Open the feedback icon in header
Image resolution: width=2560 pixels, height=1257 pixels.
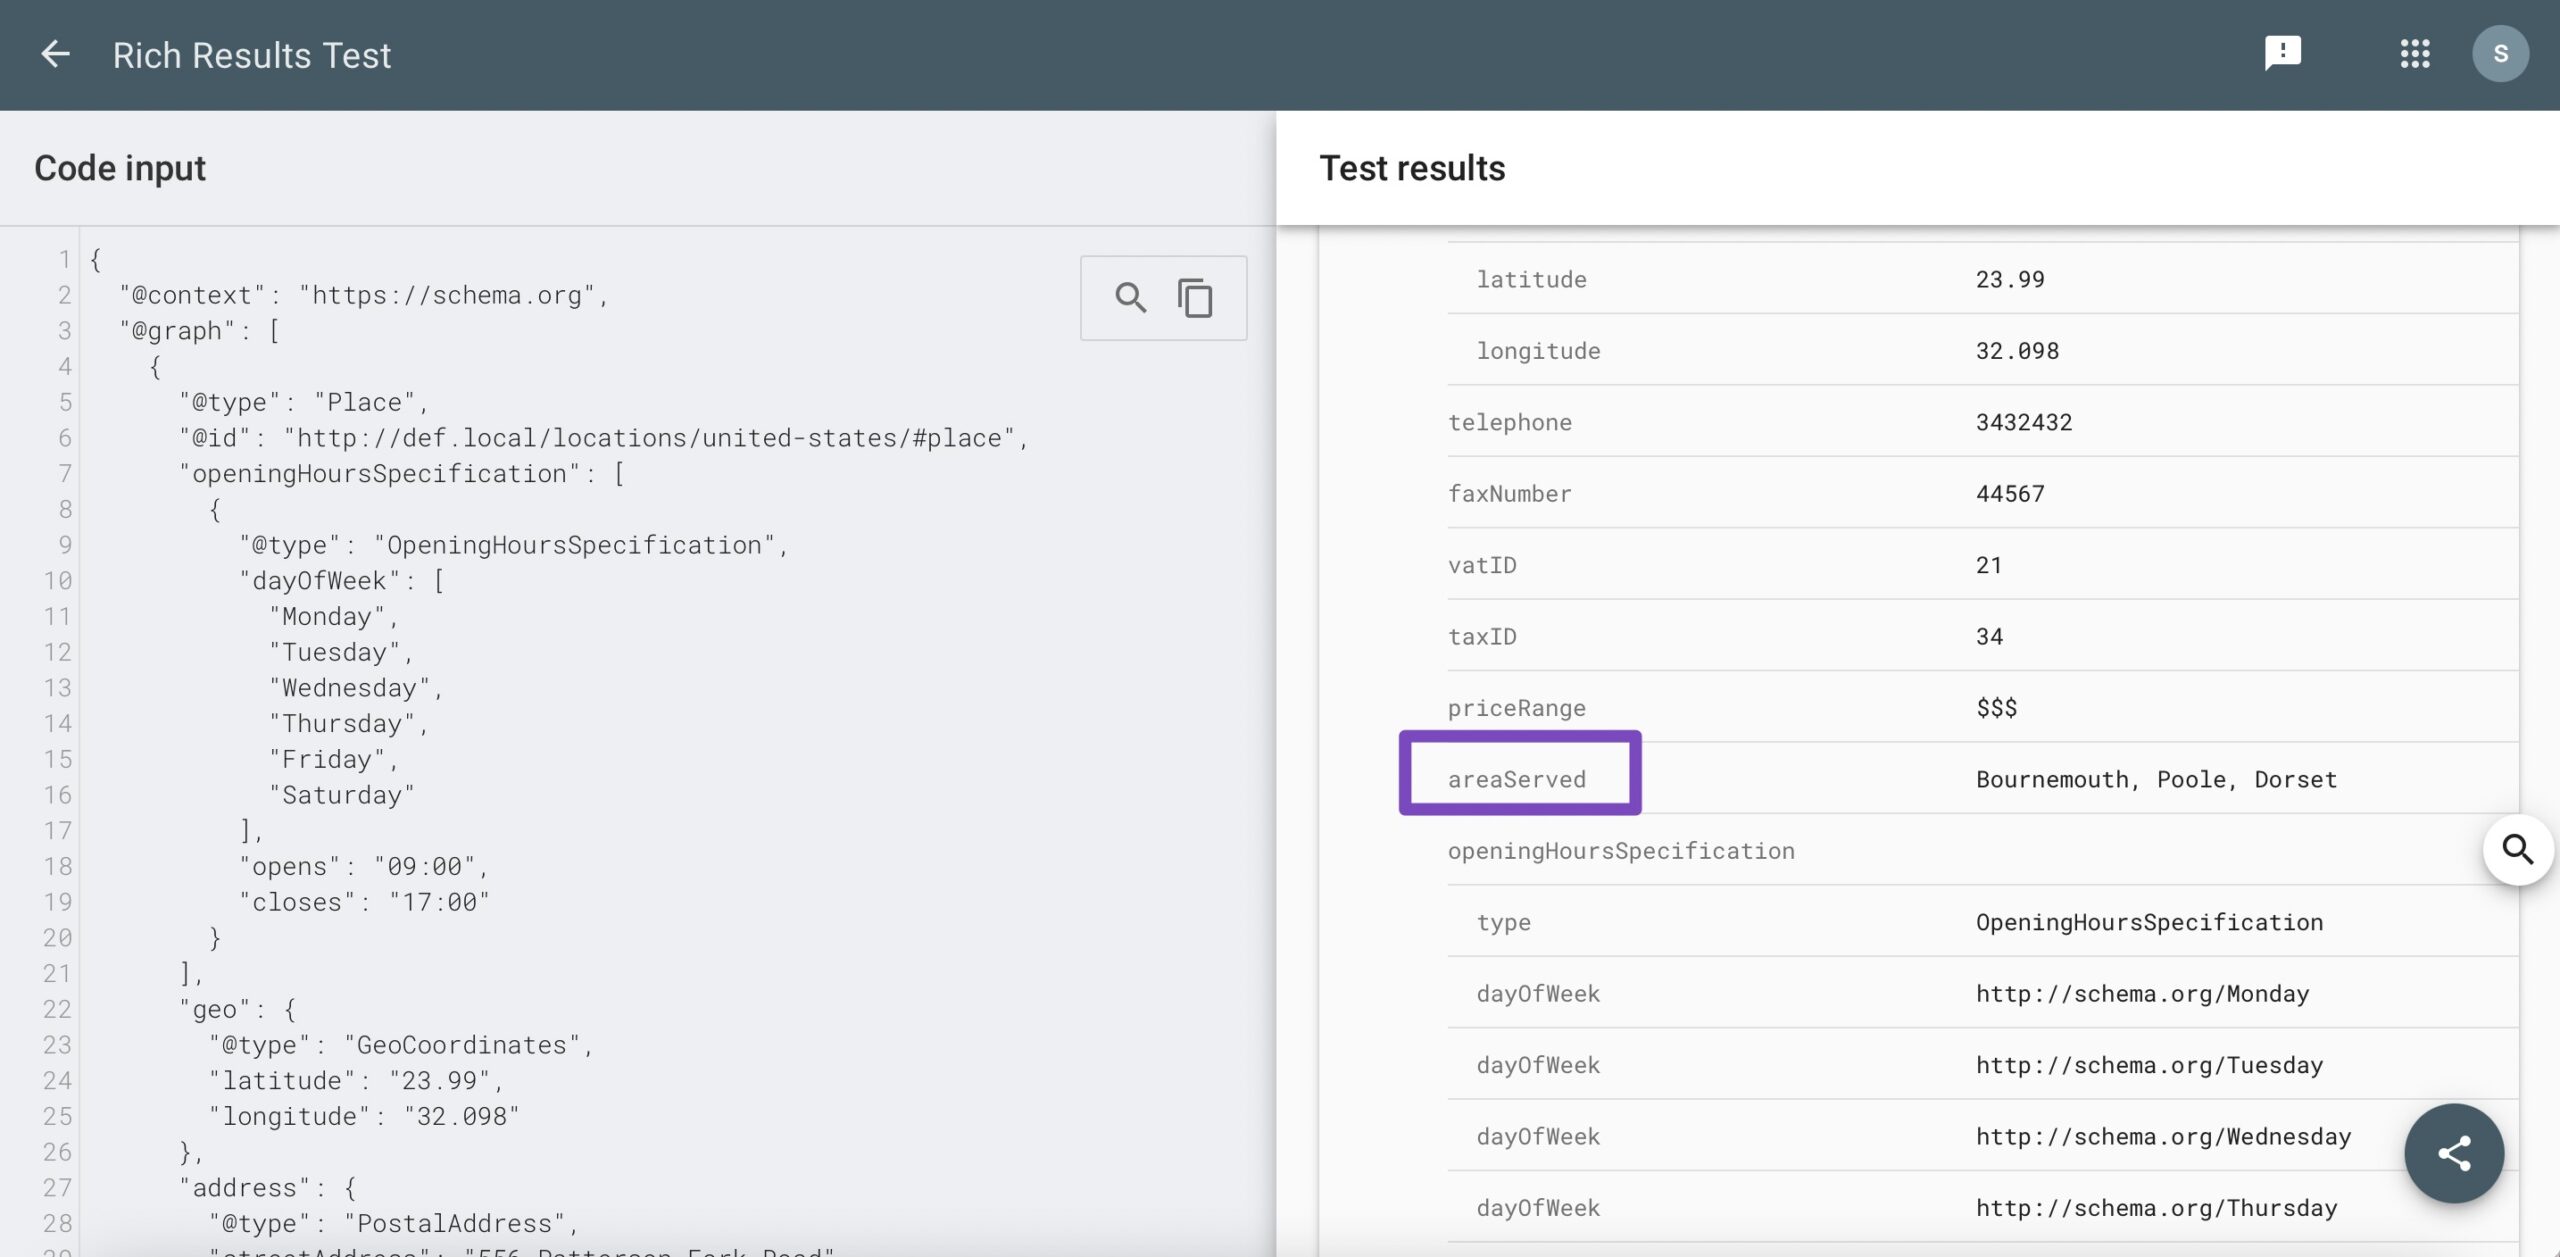[2282, 53]
